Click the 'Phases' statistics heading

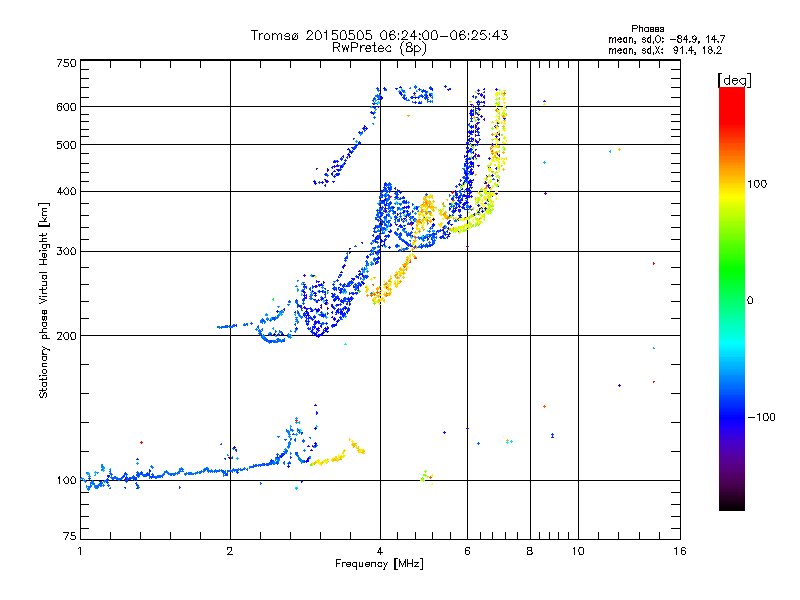647,29
